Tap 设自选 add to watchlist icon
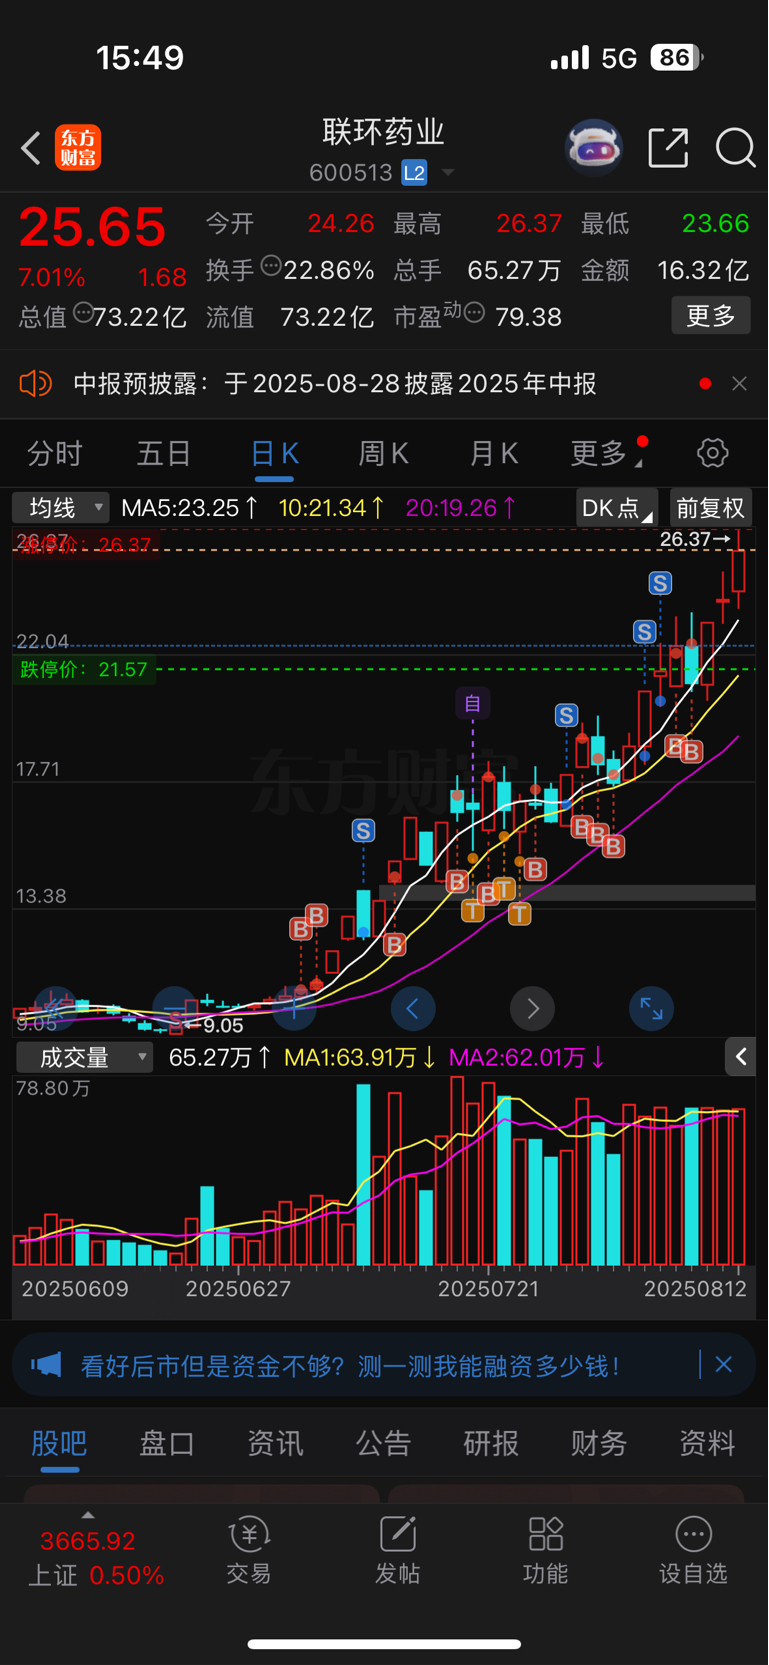Image resolution: width=769 pixels, height=1665 pixels. tap(693, 1551)
